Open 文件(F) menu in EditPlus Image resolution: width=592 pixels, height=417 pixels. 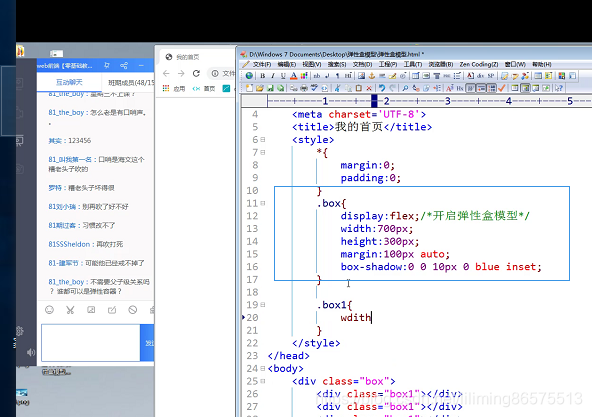262,65
